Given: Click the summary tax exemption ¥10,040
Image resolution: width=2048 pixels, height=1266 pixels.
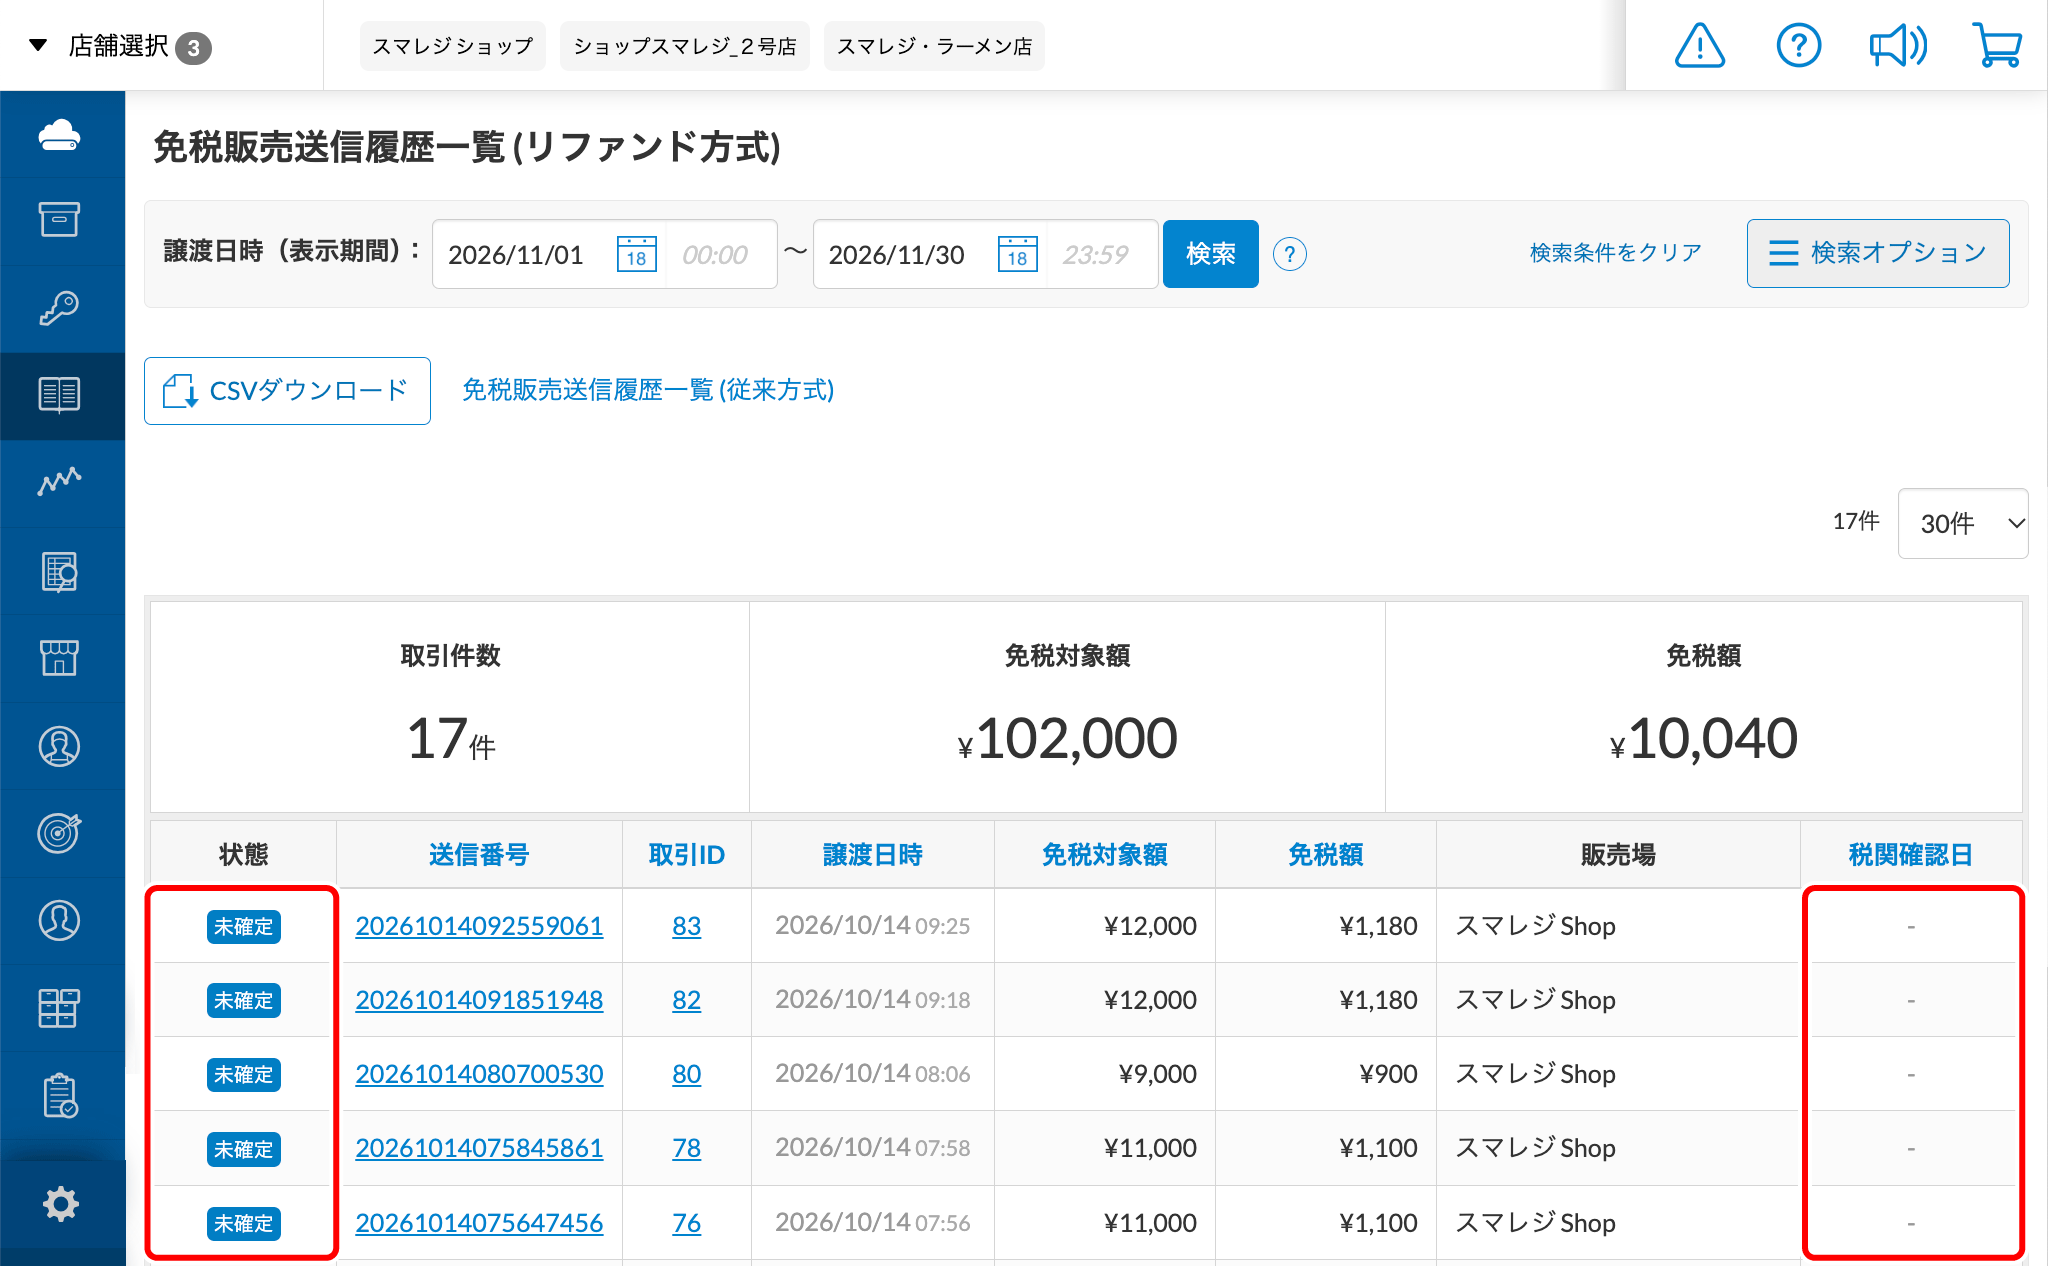Looking at the screenshot, I should pyautogui.click(x=1703, y=739).
